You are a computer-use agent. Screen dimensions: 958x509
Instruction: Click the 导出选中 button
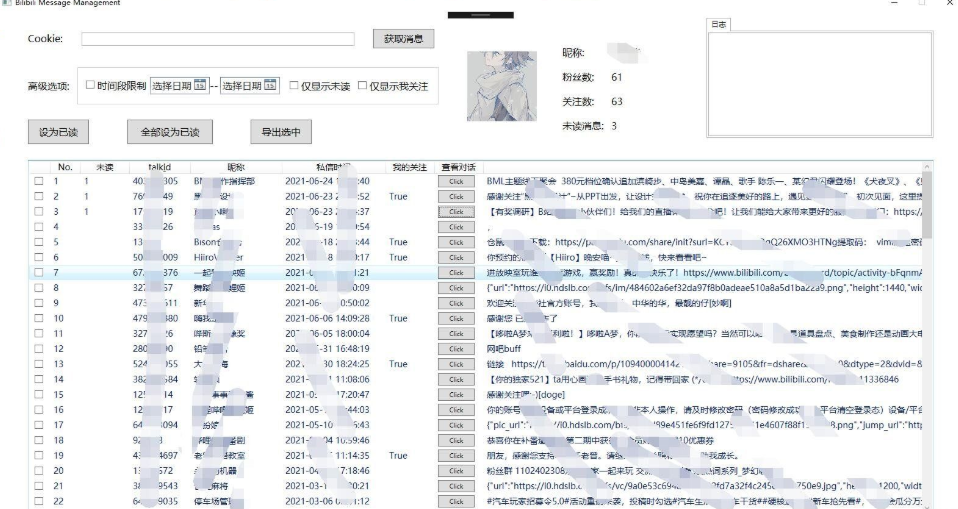[281, 132]
